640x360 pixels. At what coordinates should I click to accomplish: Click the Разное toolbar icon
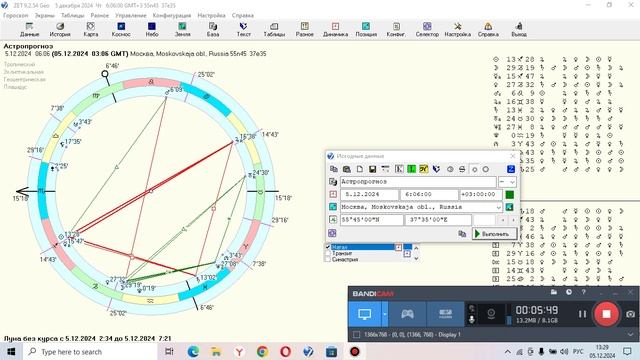point(304,29)
